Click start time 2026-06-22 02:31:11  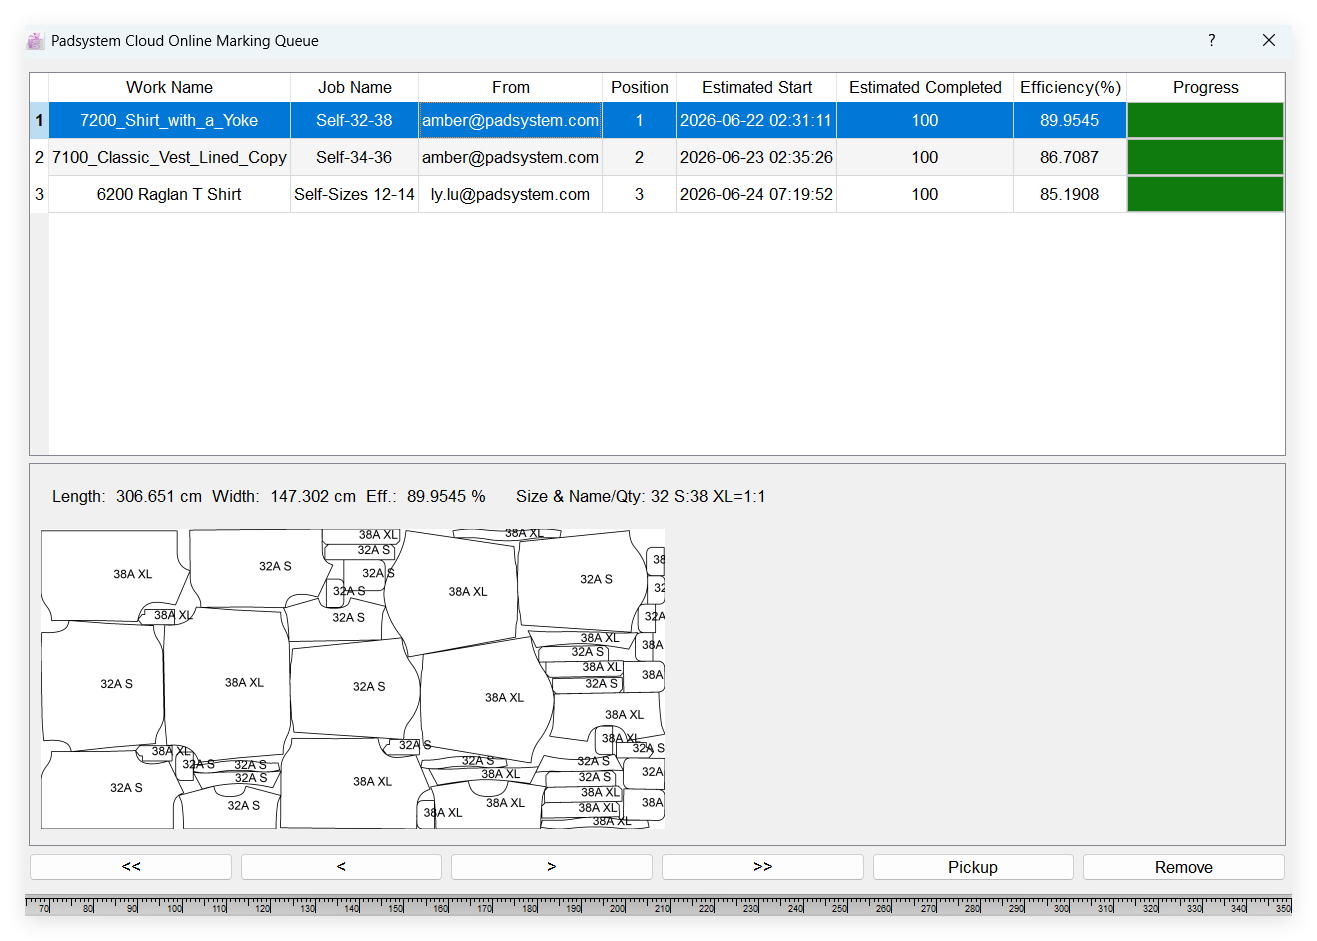tap(756, 120)
